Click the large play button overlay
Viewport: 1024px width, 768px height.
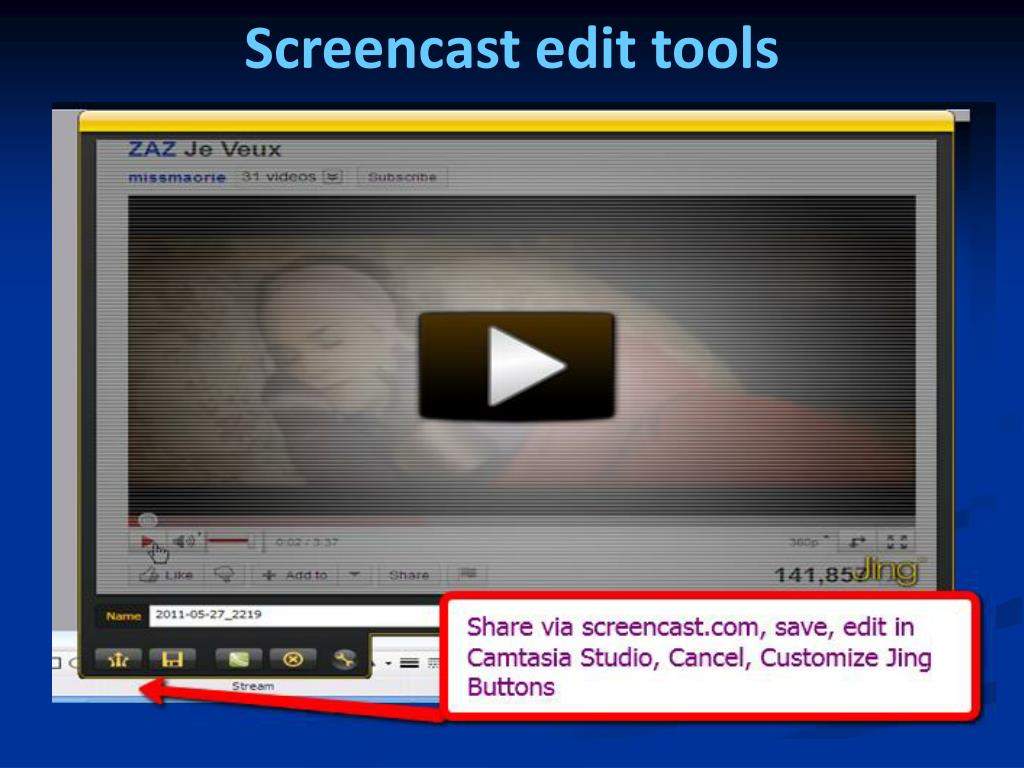[517, 366]
